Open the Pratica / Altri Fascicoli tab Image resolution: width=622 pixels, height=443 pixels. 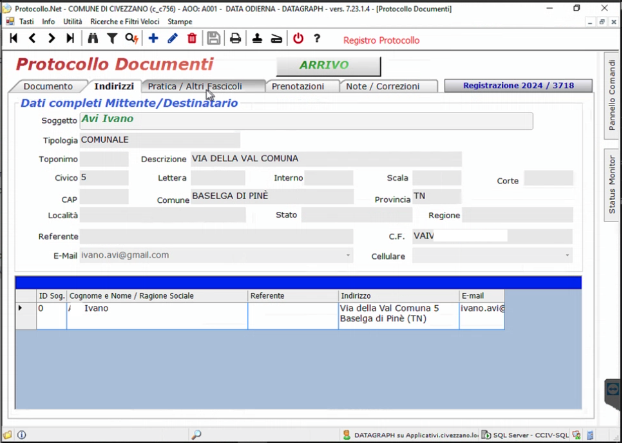click(195, 87)
